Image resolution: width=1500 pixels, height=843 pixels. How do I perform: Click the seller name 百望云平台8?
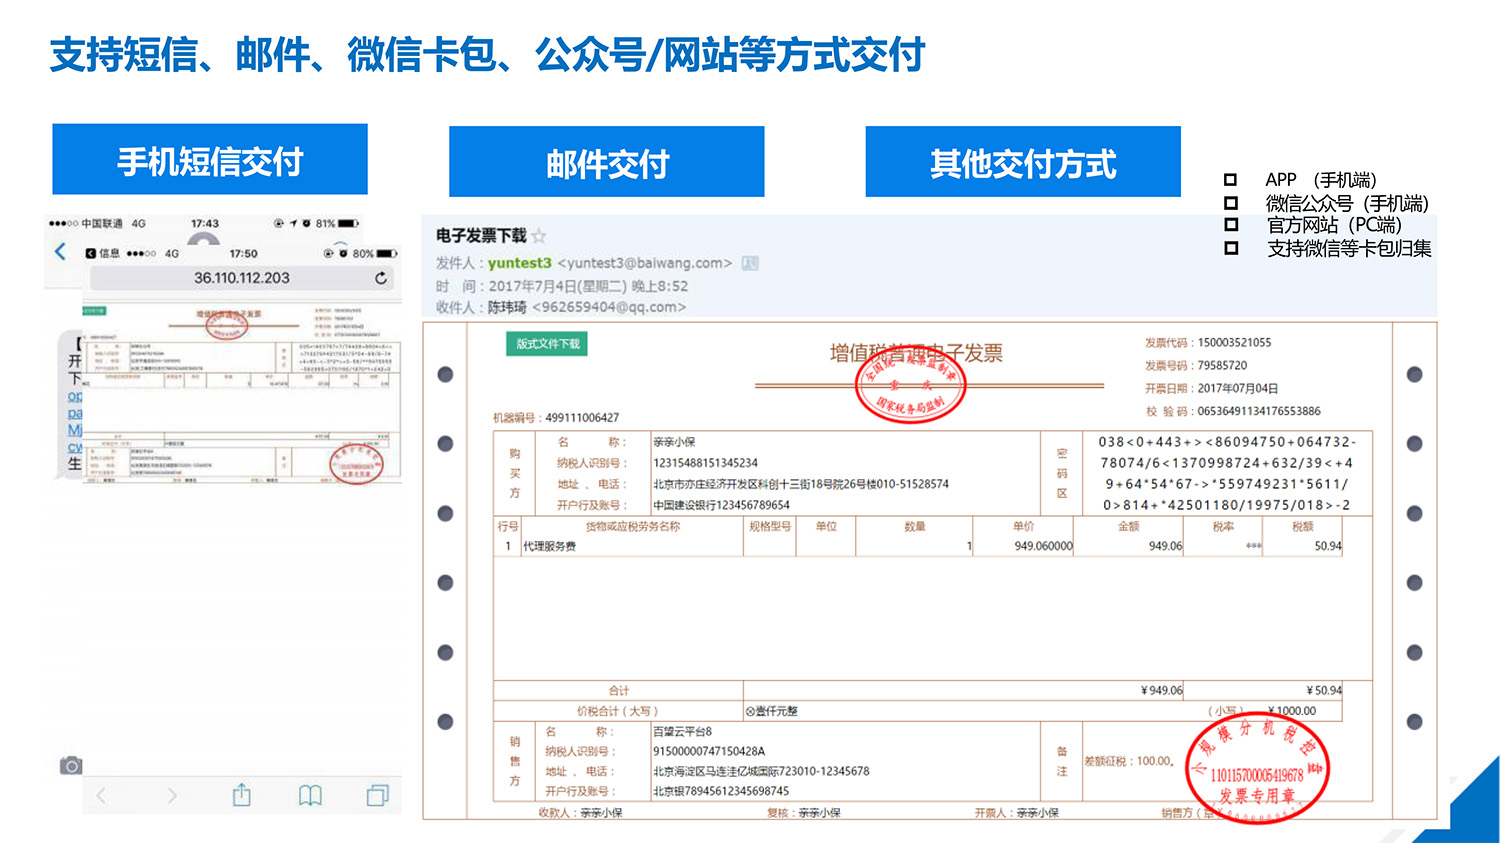tap(683, 732)
